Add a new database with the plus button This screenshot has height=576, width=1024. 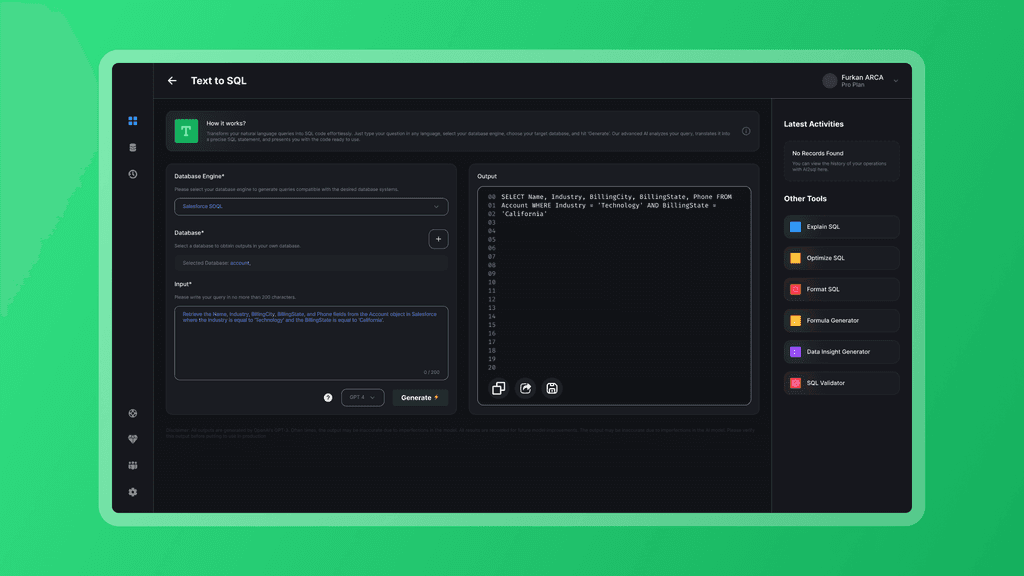coord(440,239)
